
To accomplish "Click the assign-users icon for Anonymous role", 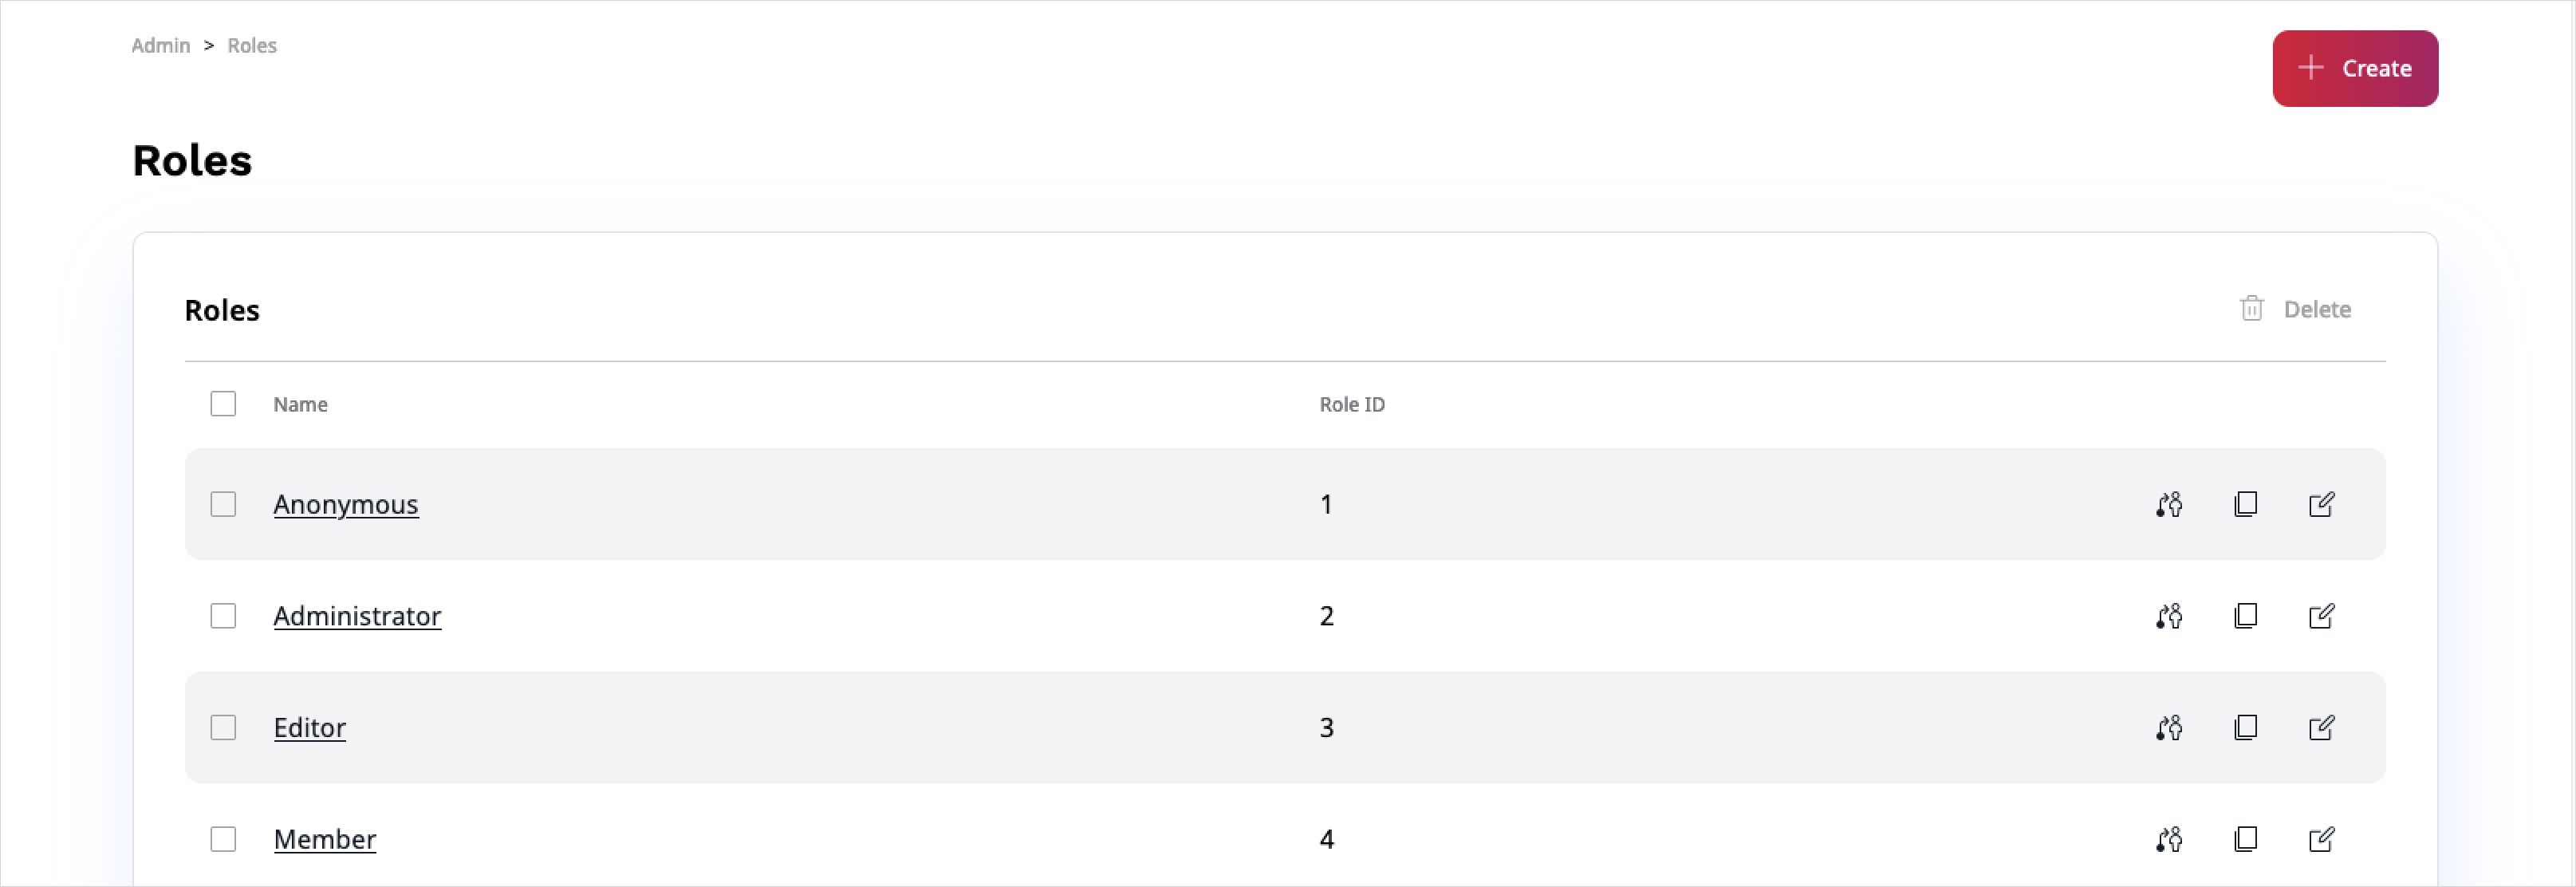I will 2169,504.
